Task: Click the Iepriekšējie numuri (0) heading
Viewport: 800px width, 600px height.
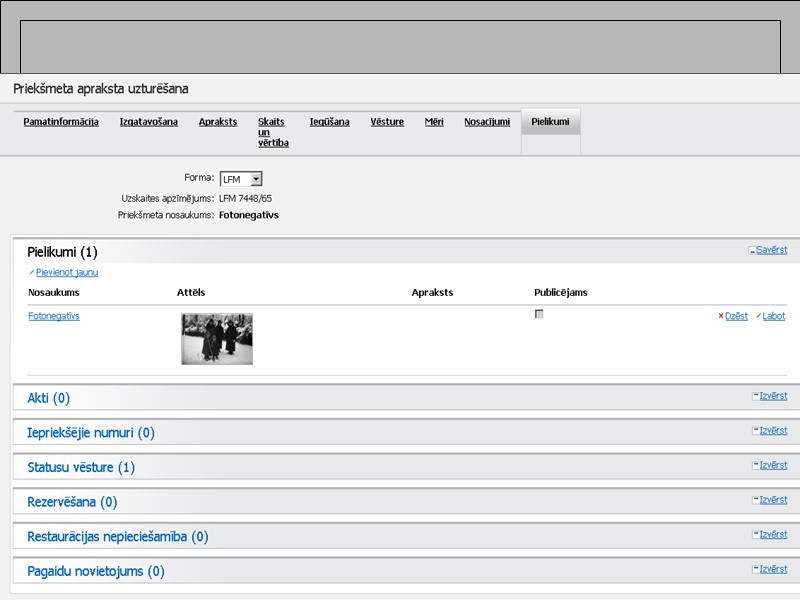Action: pos(91,433)
